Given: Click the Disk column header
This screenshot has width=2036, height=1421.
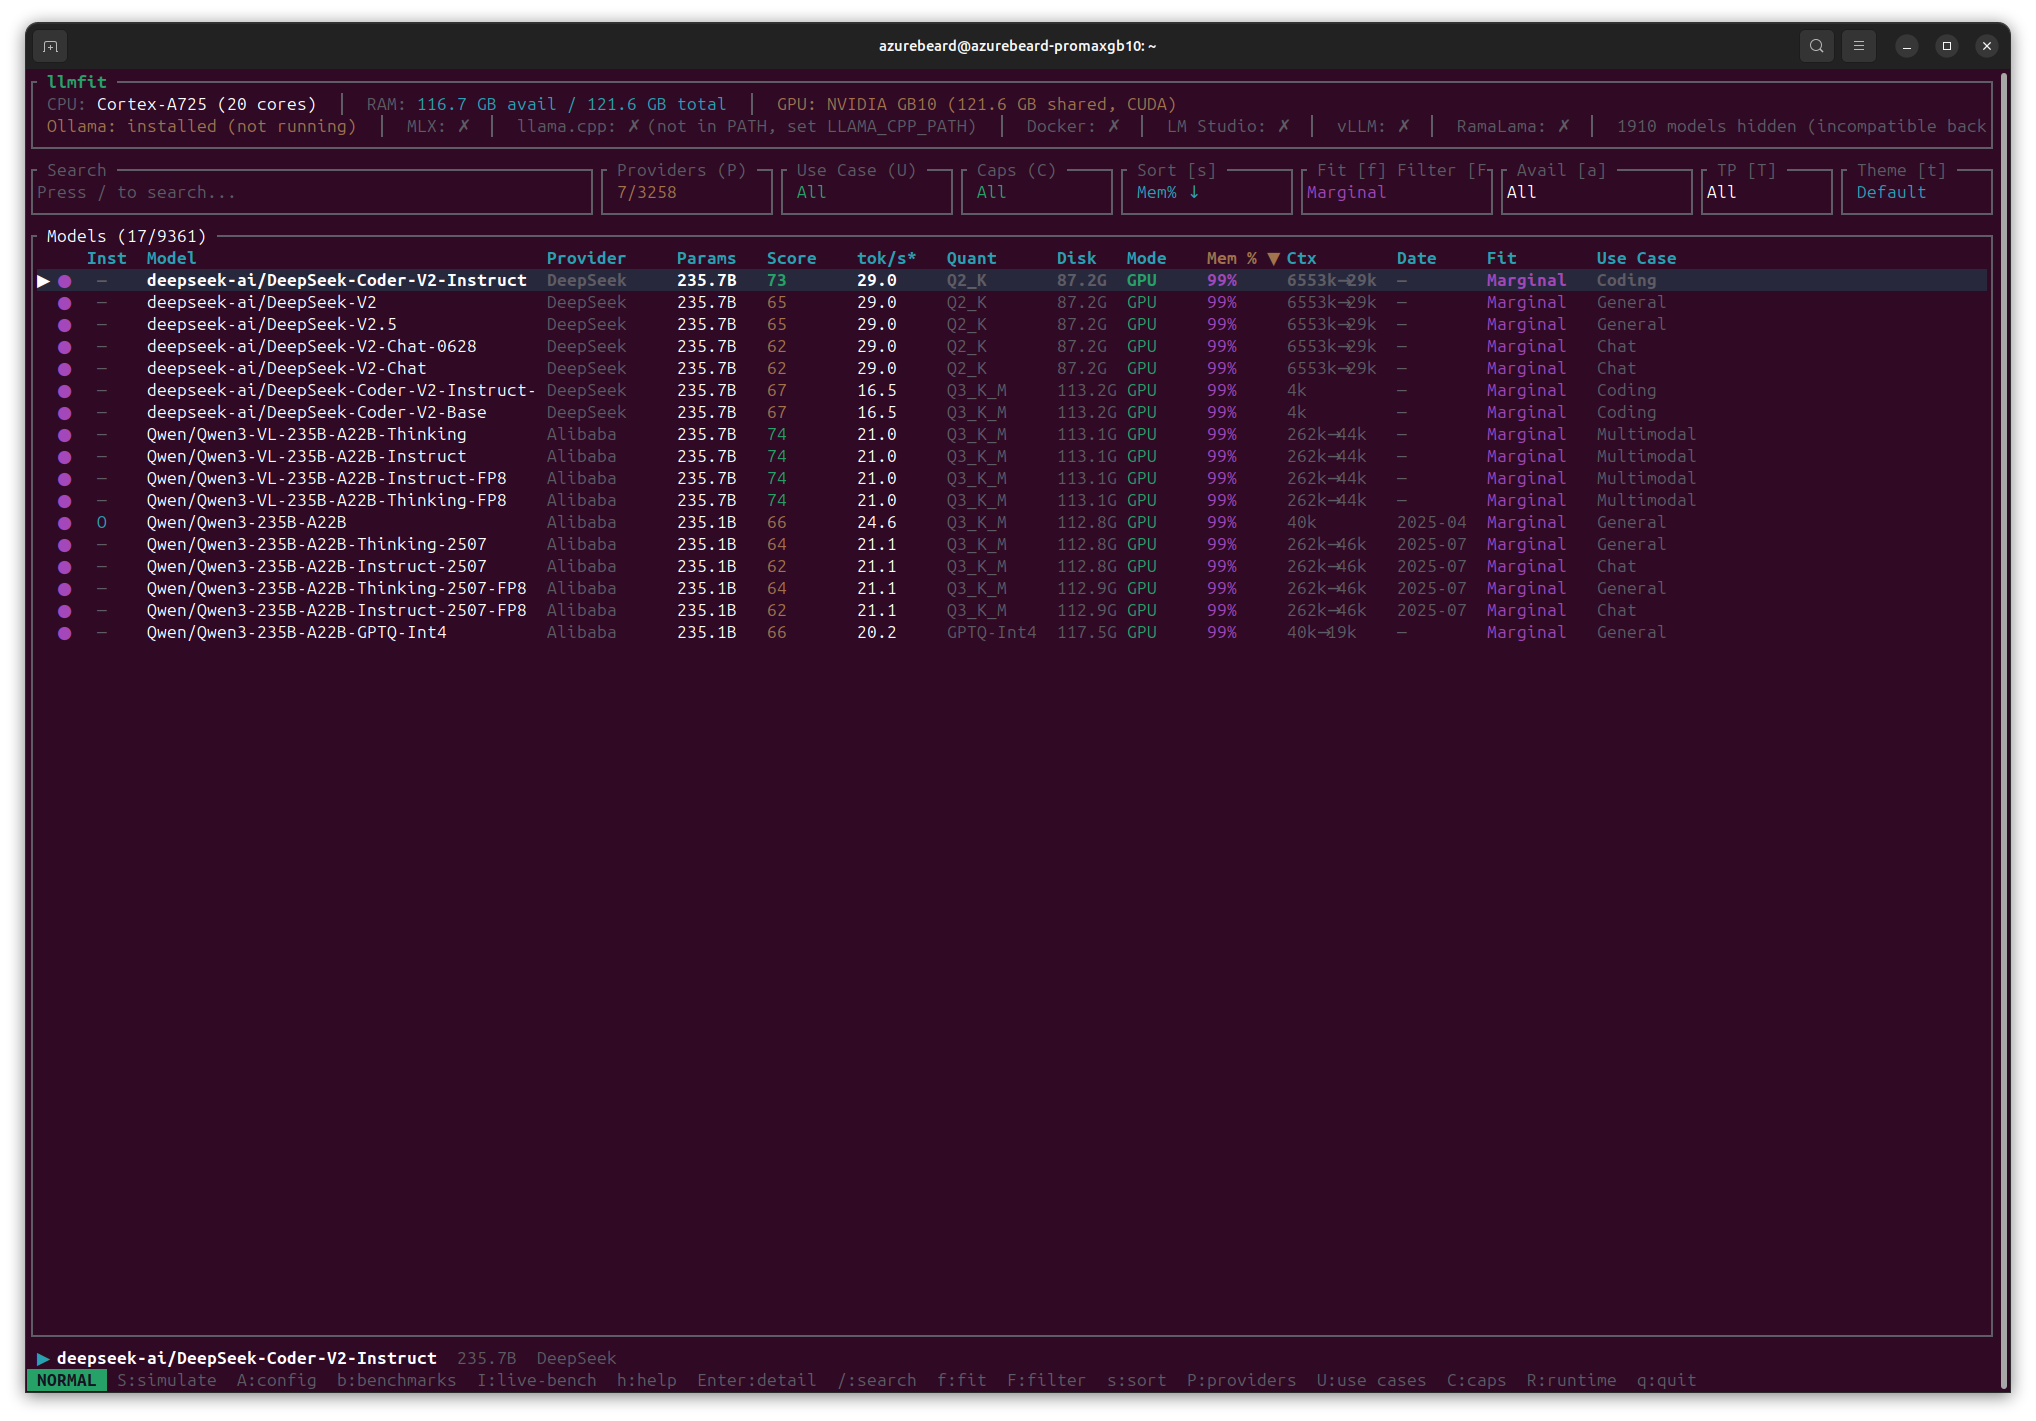Looking at the screenshot, I should (1076, 259).
